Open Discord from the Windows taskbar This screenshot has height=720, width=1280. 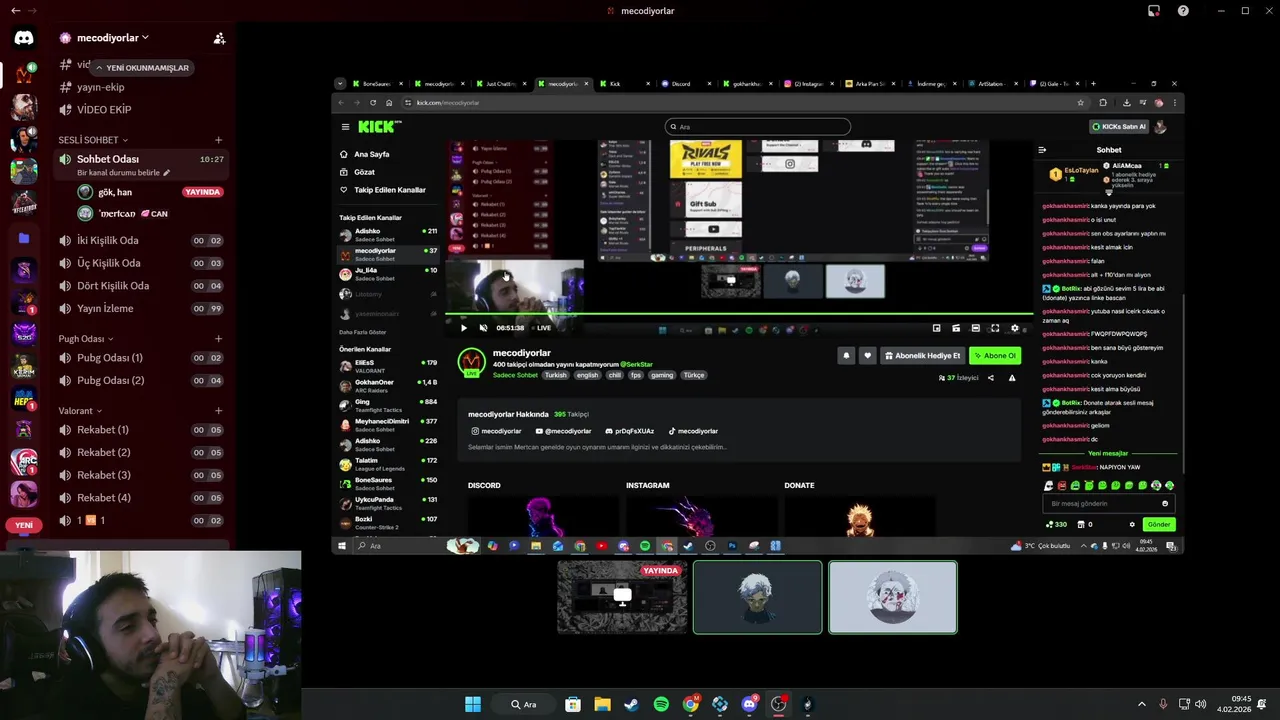(749, 704)
